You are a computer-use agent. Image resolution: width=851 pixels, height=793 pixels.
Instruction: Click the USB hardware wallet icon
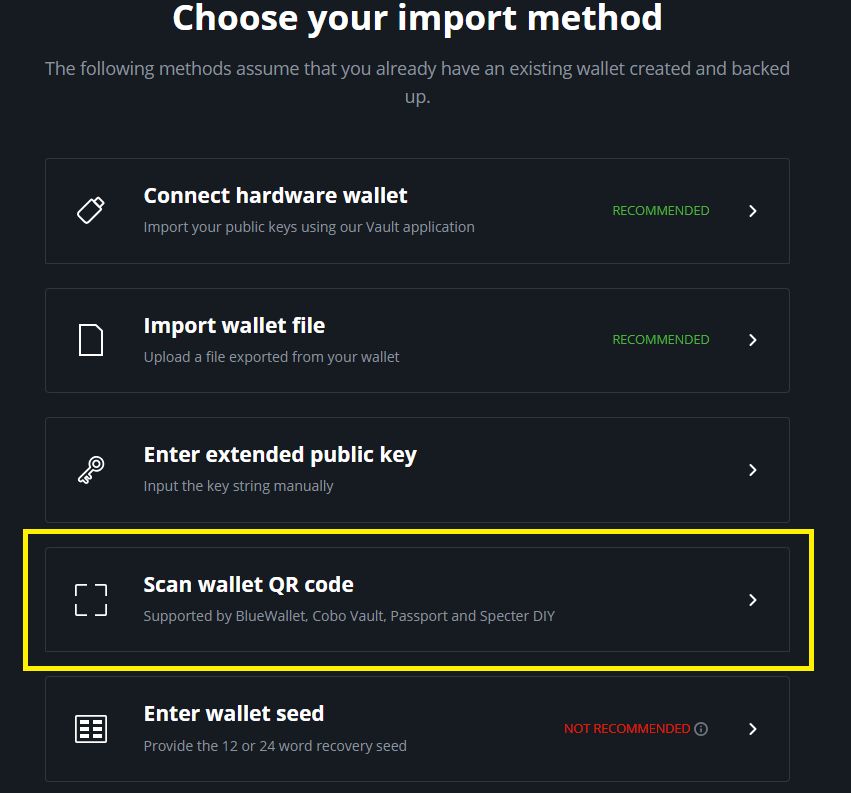tap(91, 210)
